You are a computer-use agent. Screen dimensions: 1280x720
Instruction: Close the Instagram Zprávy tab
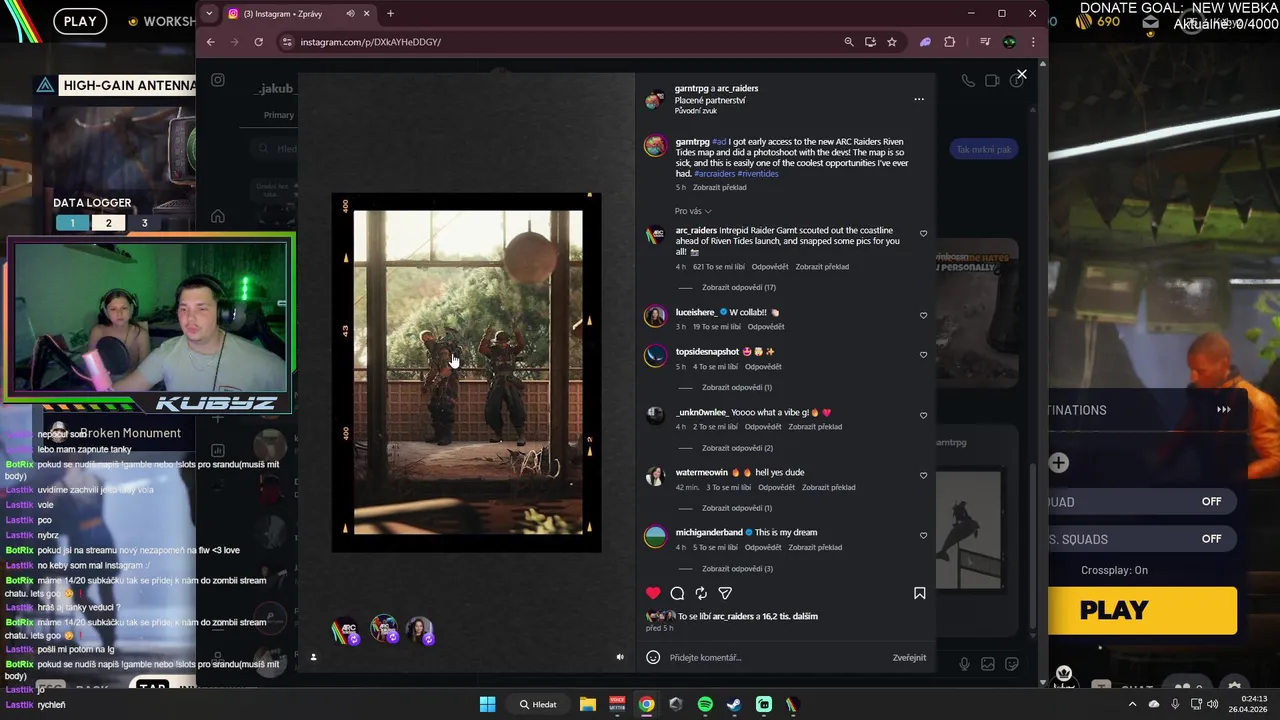pos(366,13)
